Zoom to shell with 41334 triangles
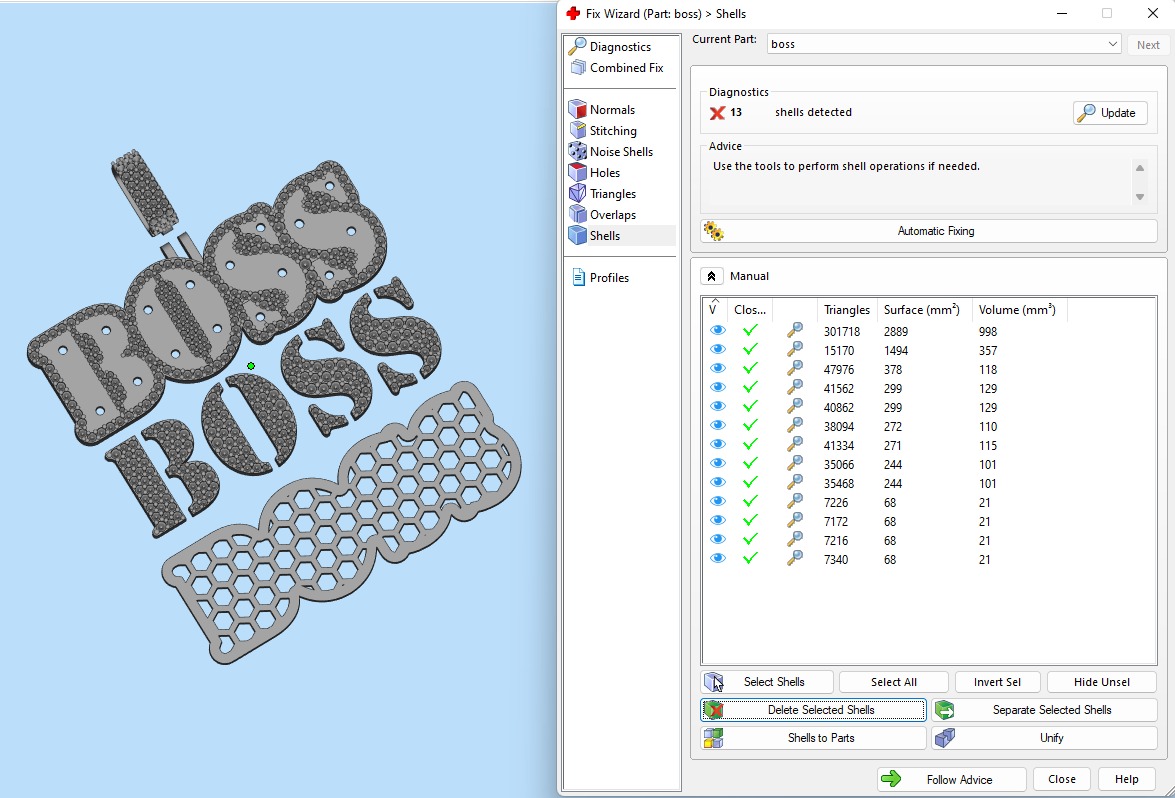 795,444
